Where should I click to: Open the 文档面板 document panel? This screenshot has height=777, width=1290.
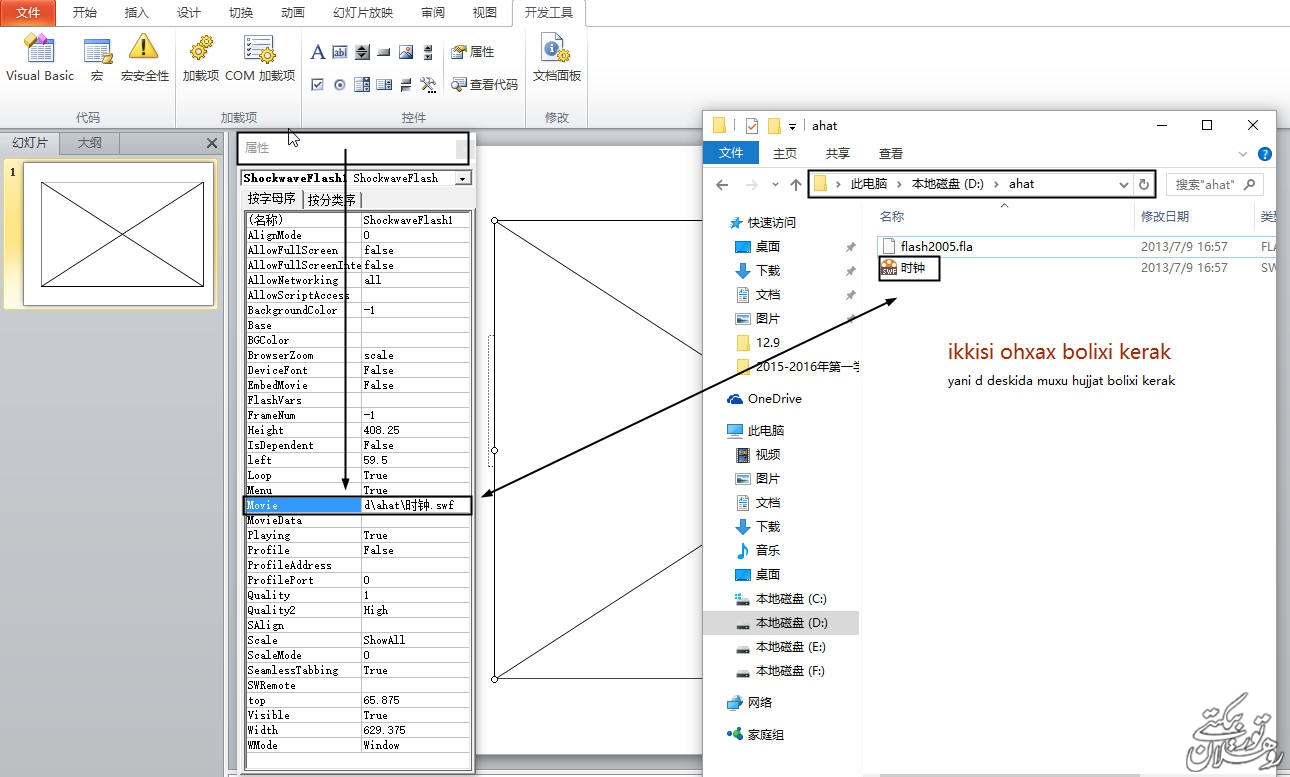pyautogui.click(x=556, y=58)
